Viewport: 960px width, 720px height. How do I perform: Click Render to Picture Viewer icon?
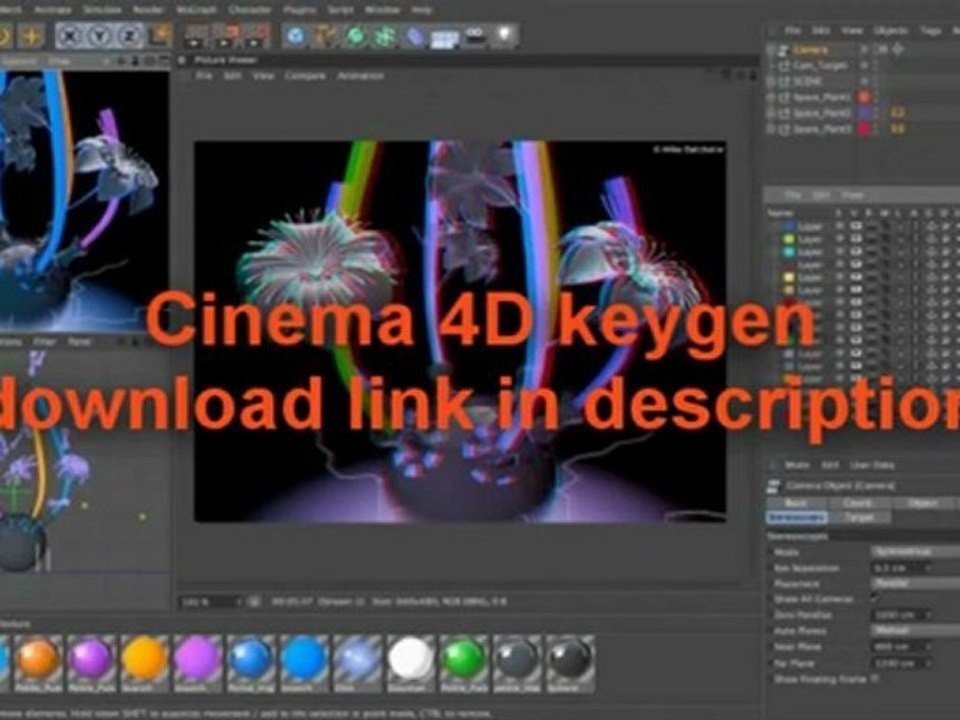pos(228,36)
